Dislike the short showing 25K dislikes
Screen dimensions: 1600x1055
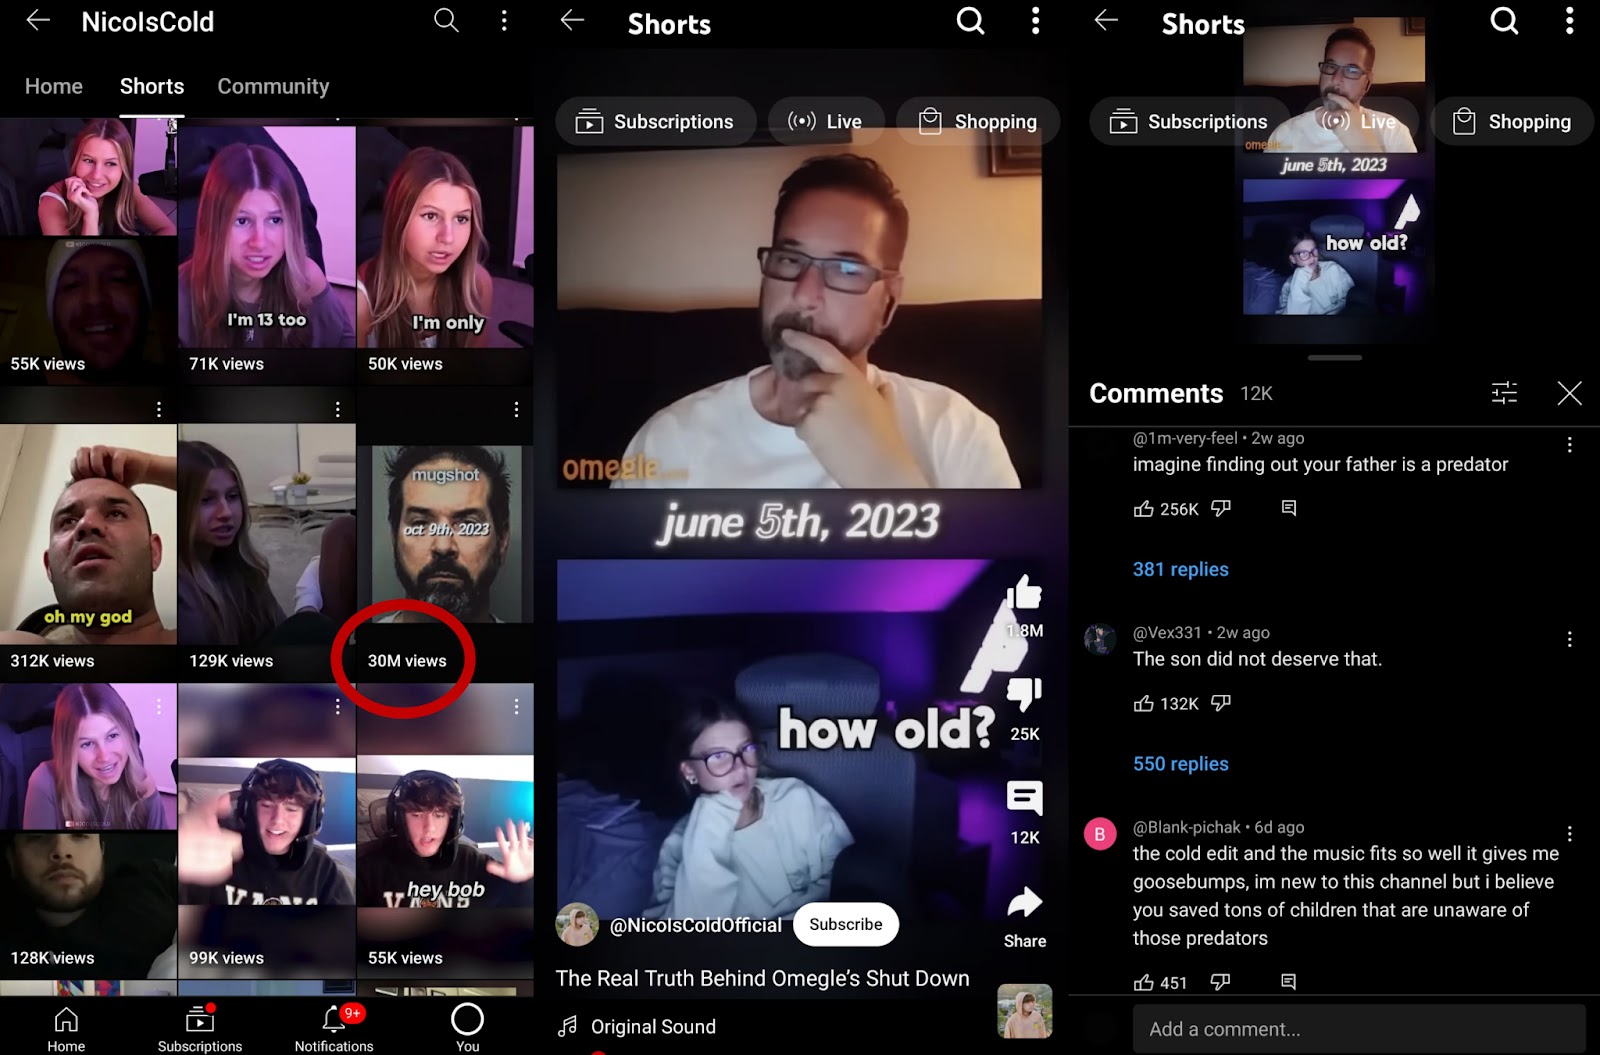pyautogui.click(x=1024, y=695)
